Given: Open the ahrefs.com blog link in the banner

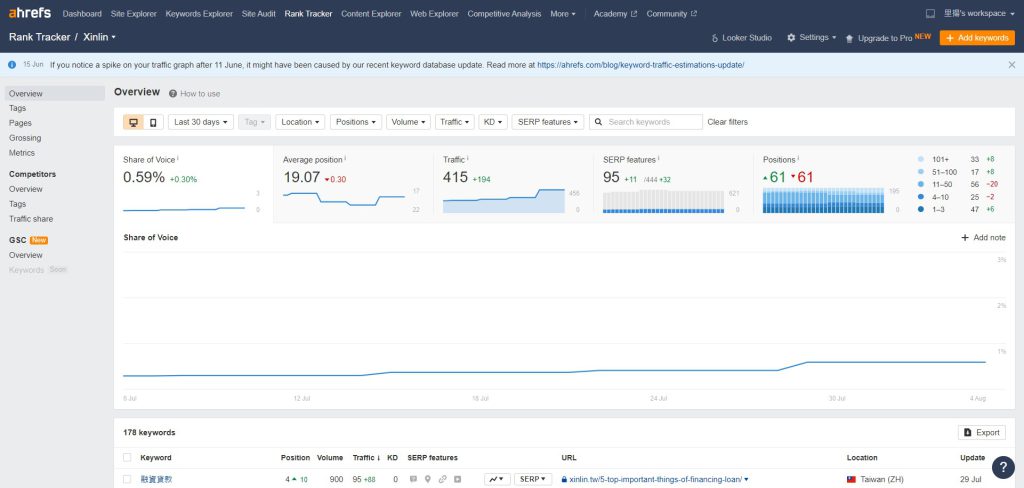Looking at the screenshot, I should 641,65.
